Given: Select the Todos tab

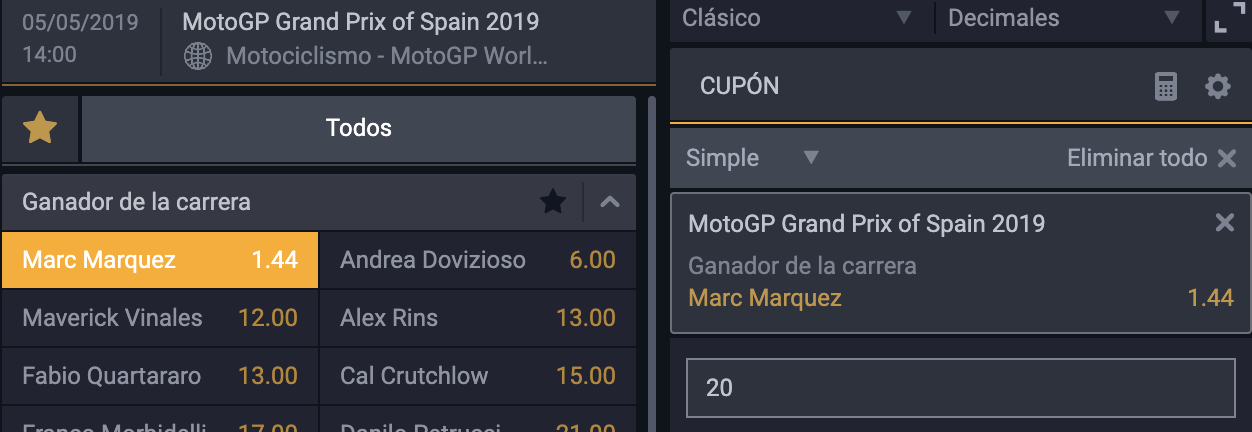Looking at the screenshot, I should [x=358, y=128].
